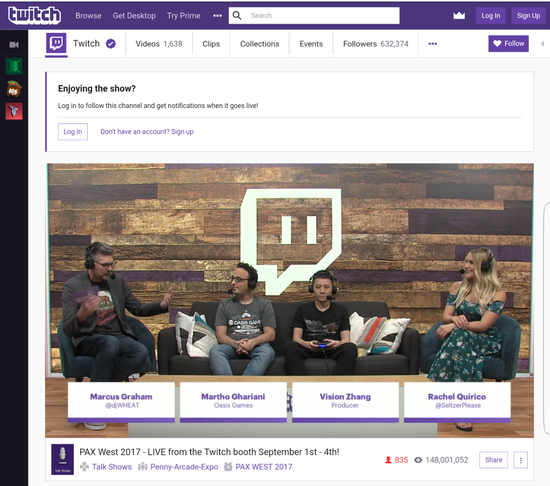Screen dimensions: 550x486
Task: Click the verified badge checkmark
Action: (x=111, y=44)
